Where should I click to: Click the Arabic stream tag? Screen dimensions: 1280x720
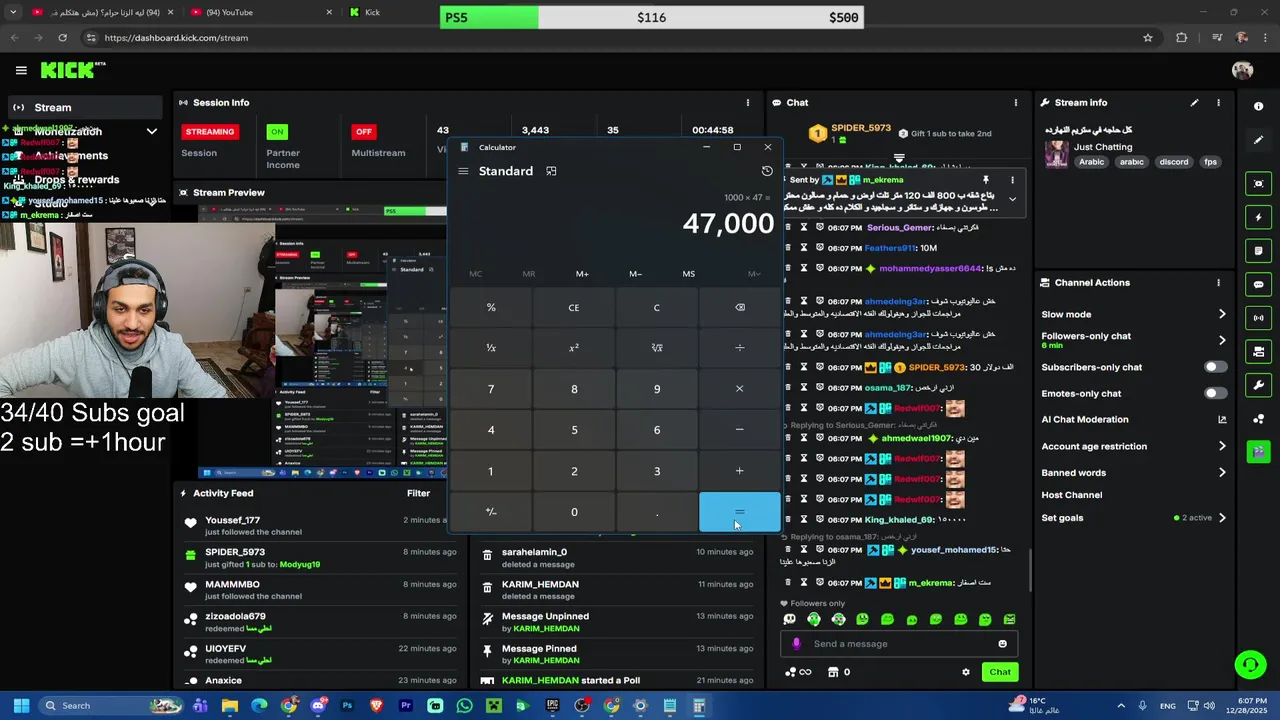(x=1091, y=162)
